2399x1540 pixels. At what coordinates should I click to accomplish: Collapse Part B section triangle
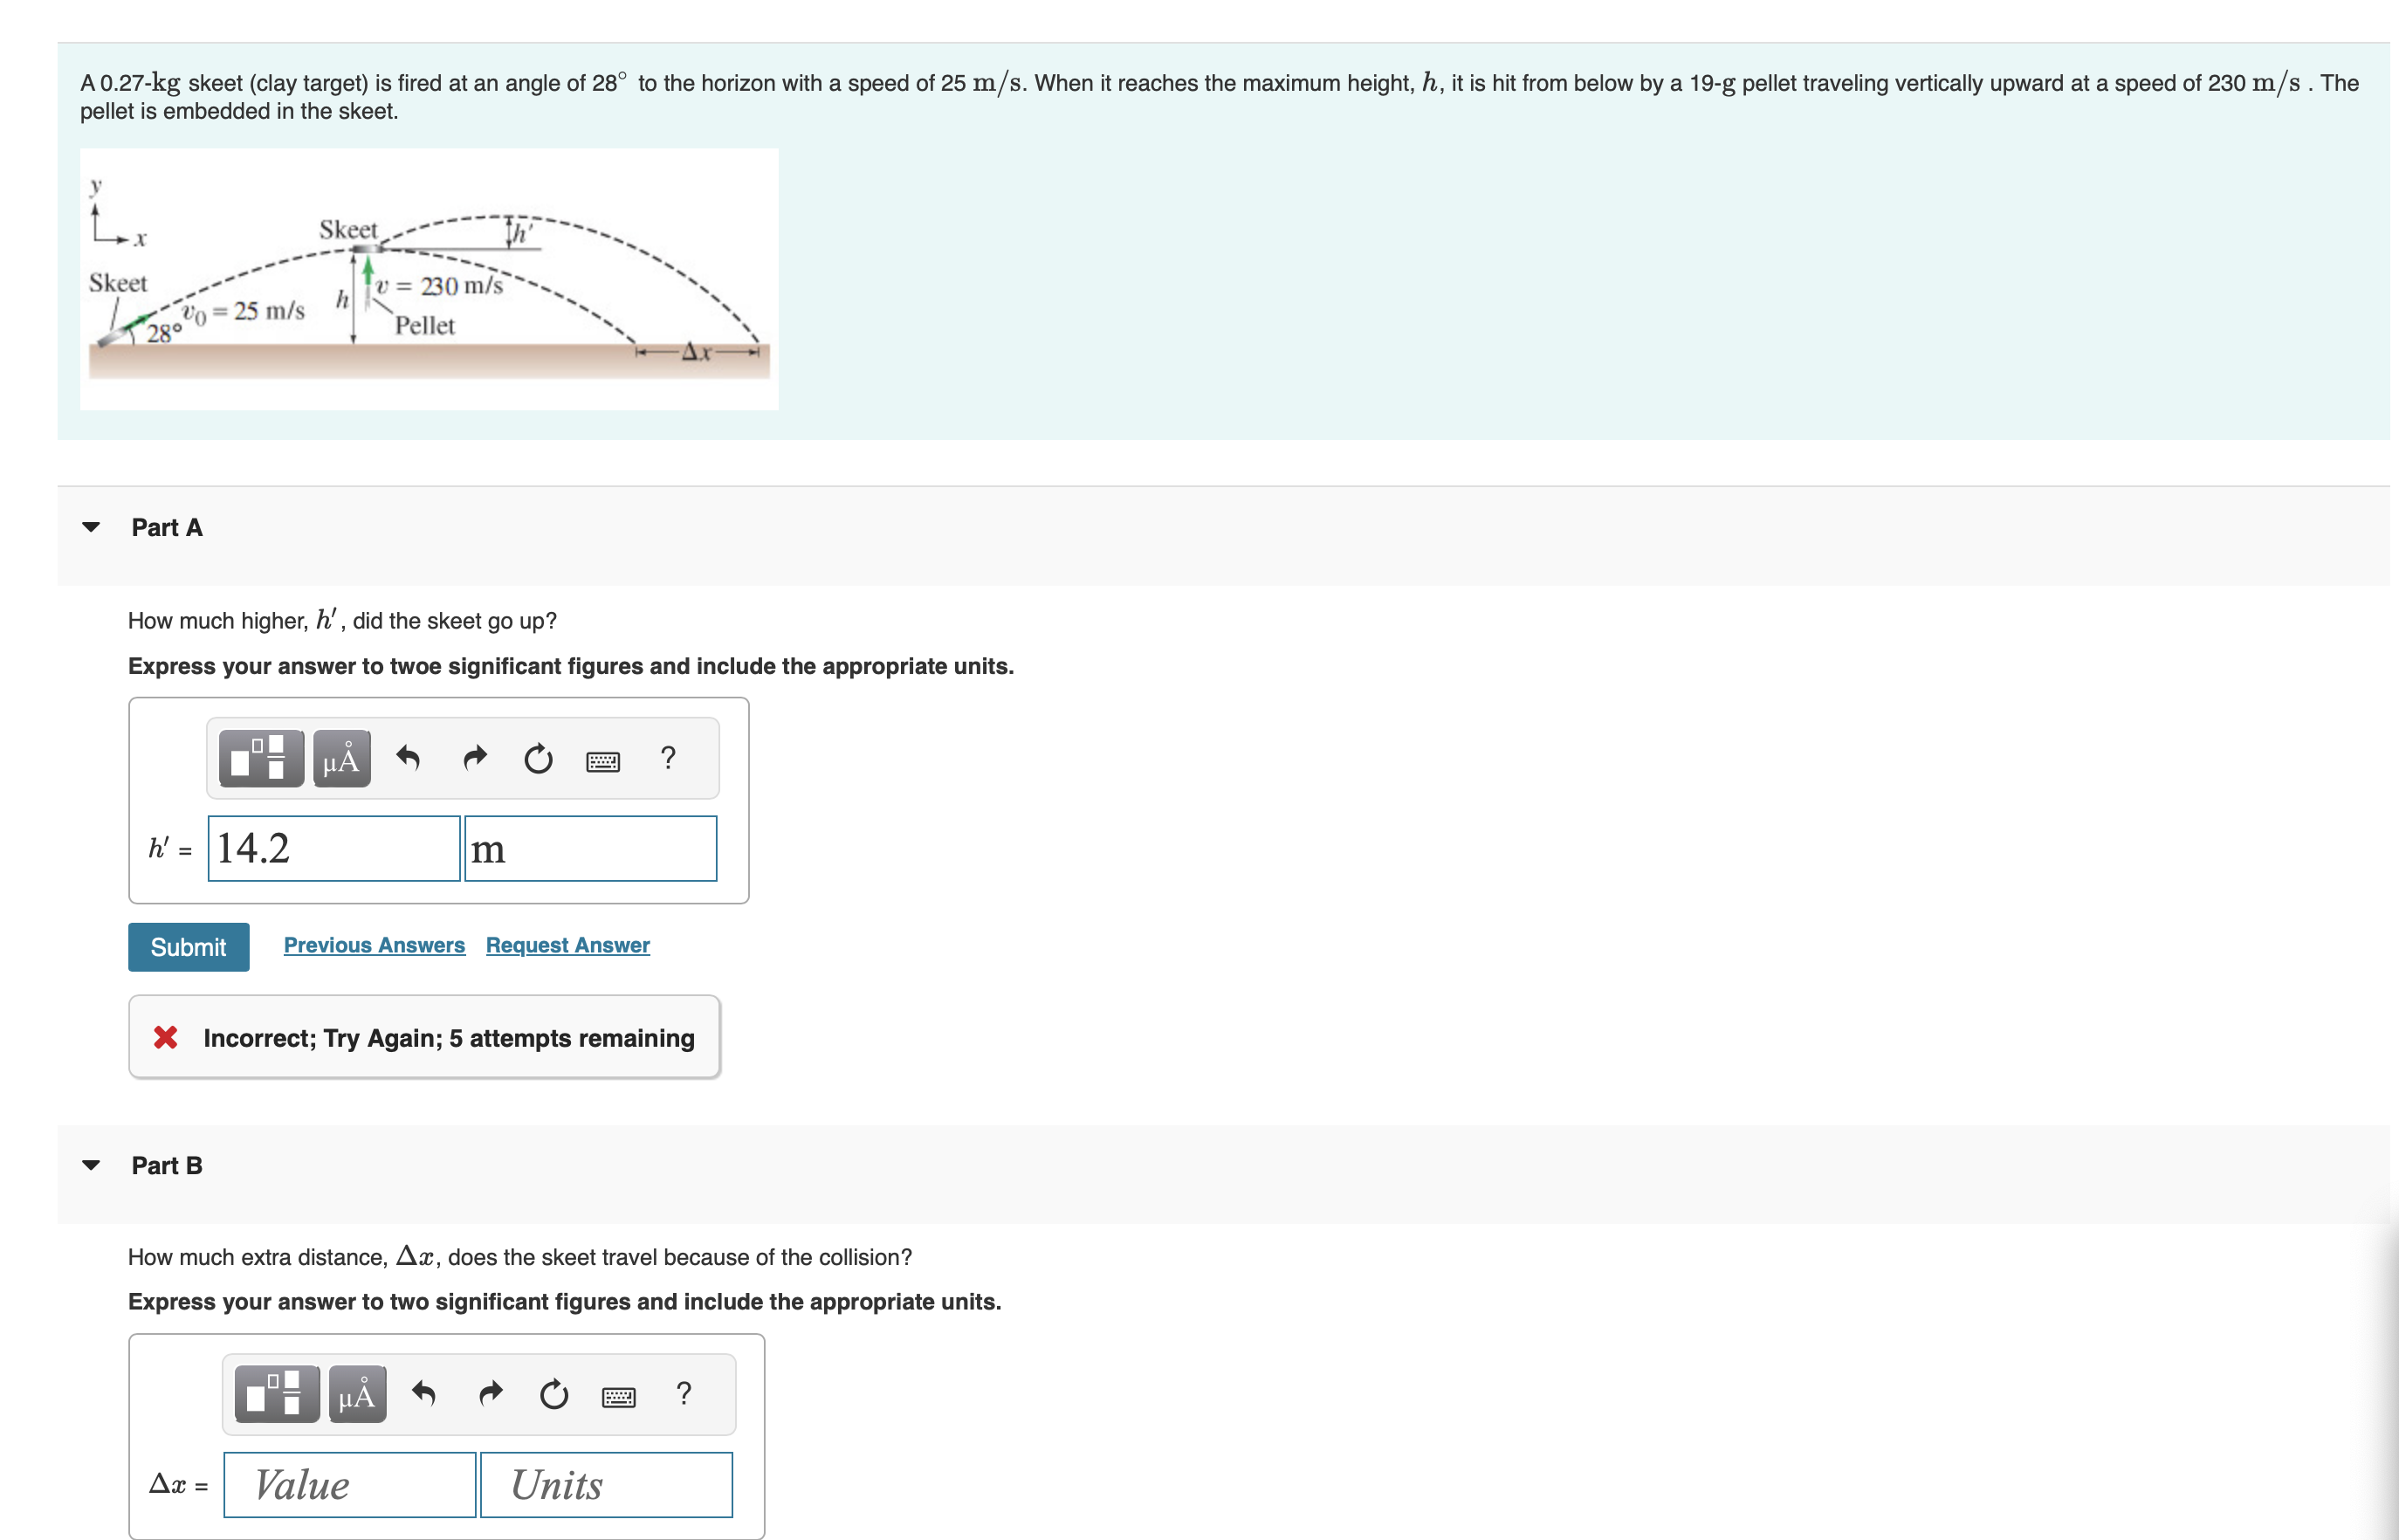tap(91, 1165)
